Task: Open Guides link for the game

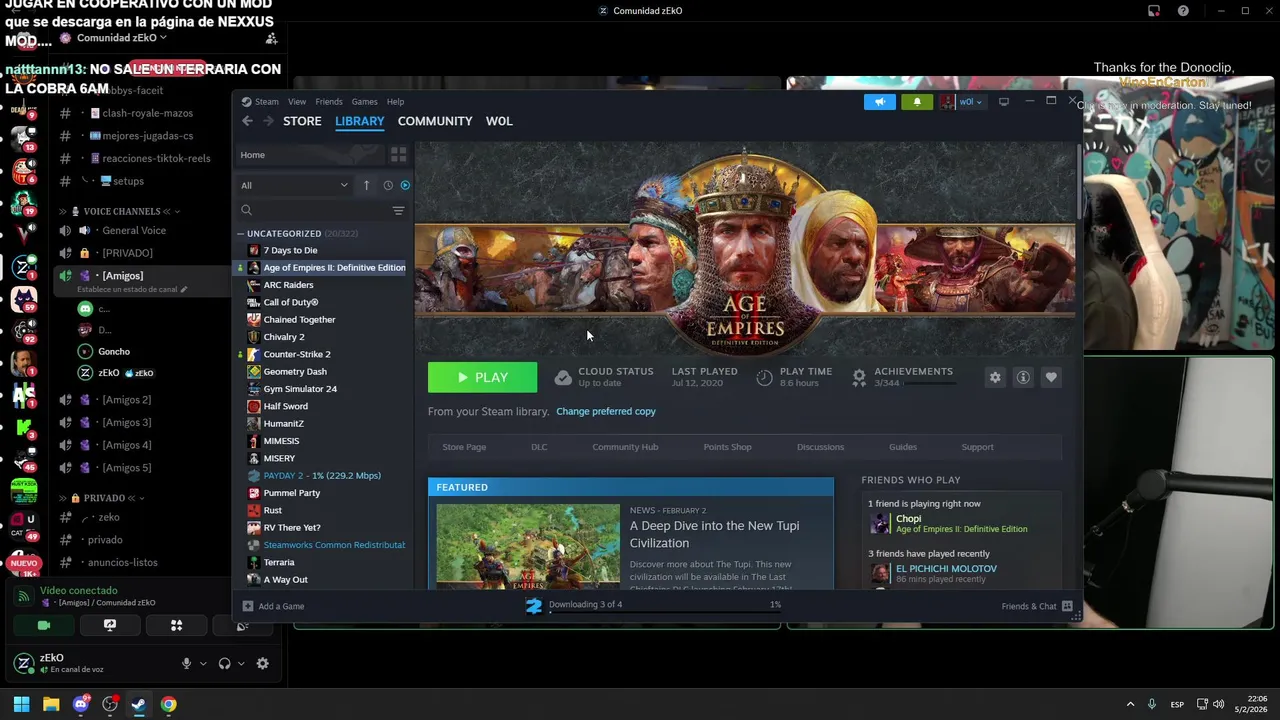Action: [903, 447]
